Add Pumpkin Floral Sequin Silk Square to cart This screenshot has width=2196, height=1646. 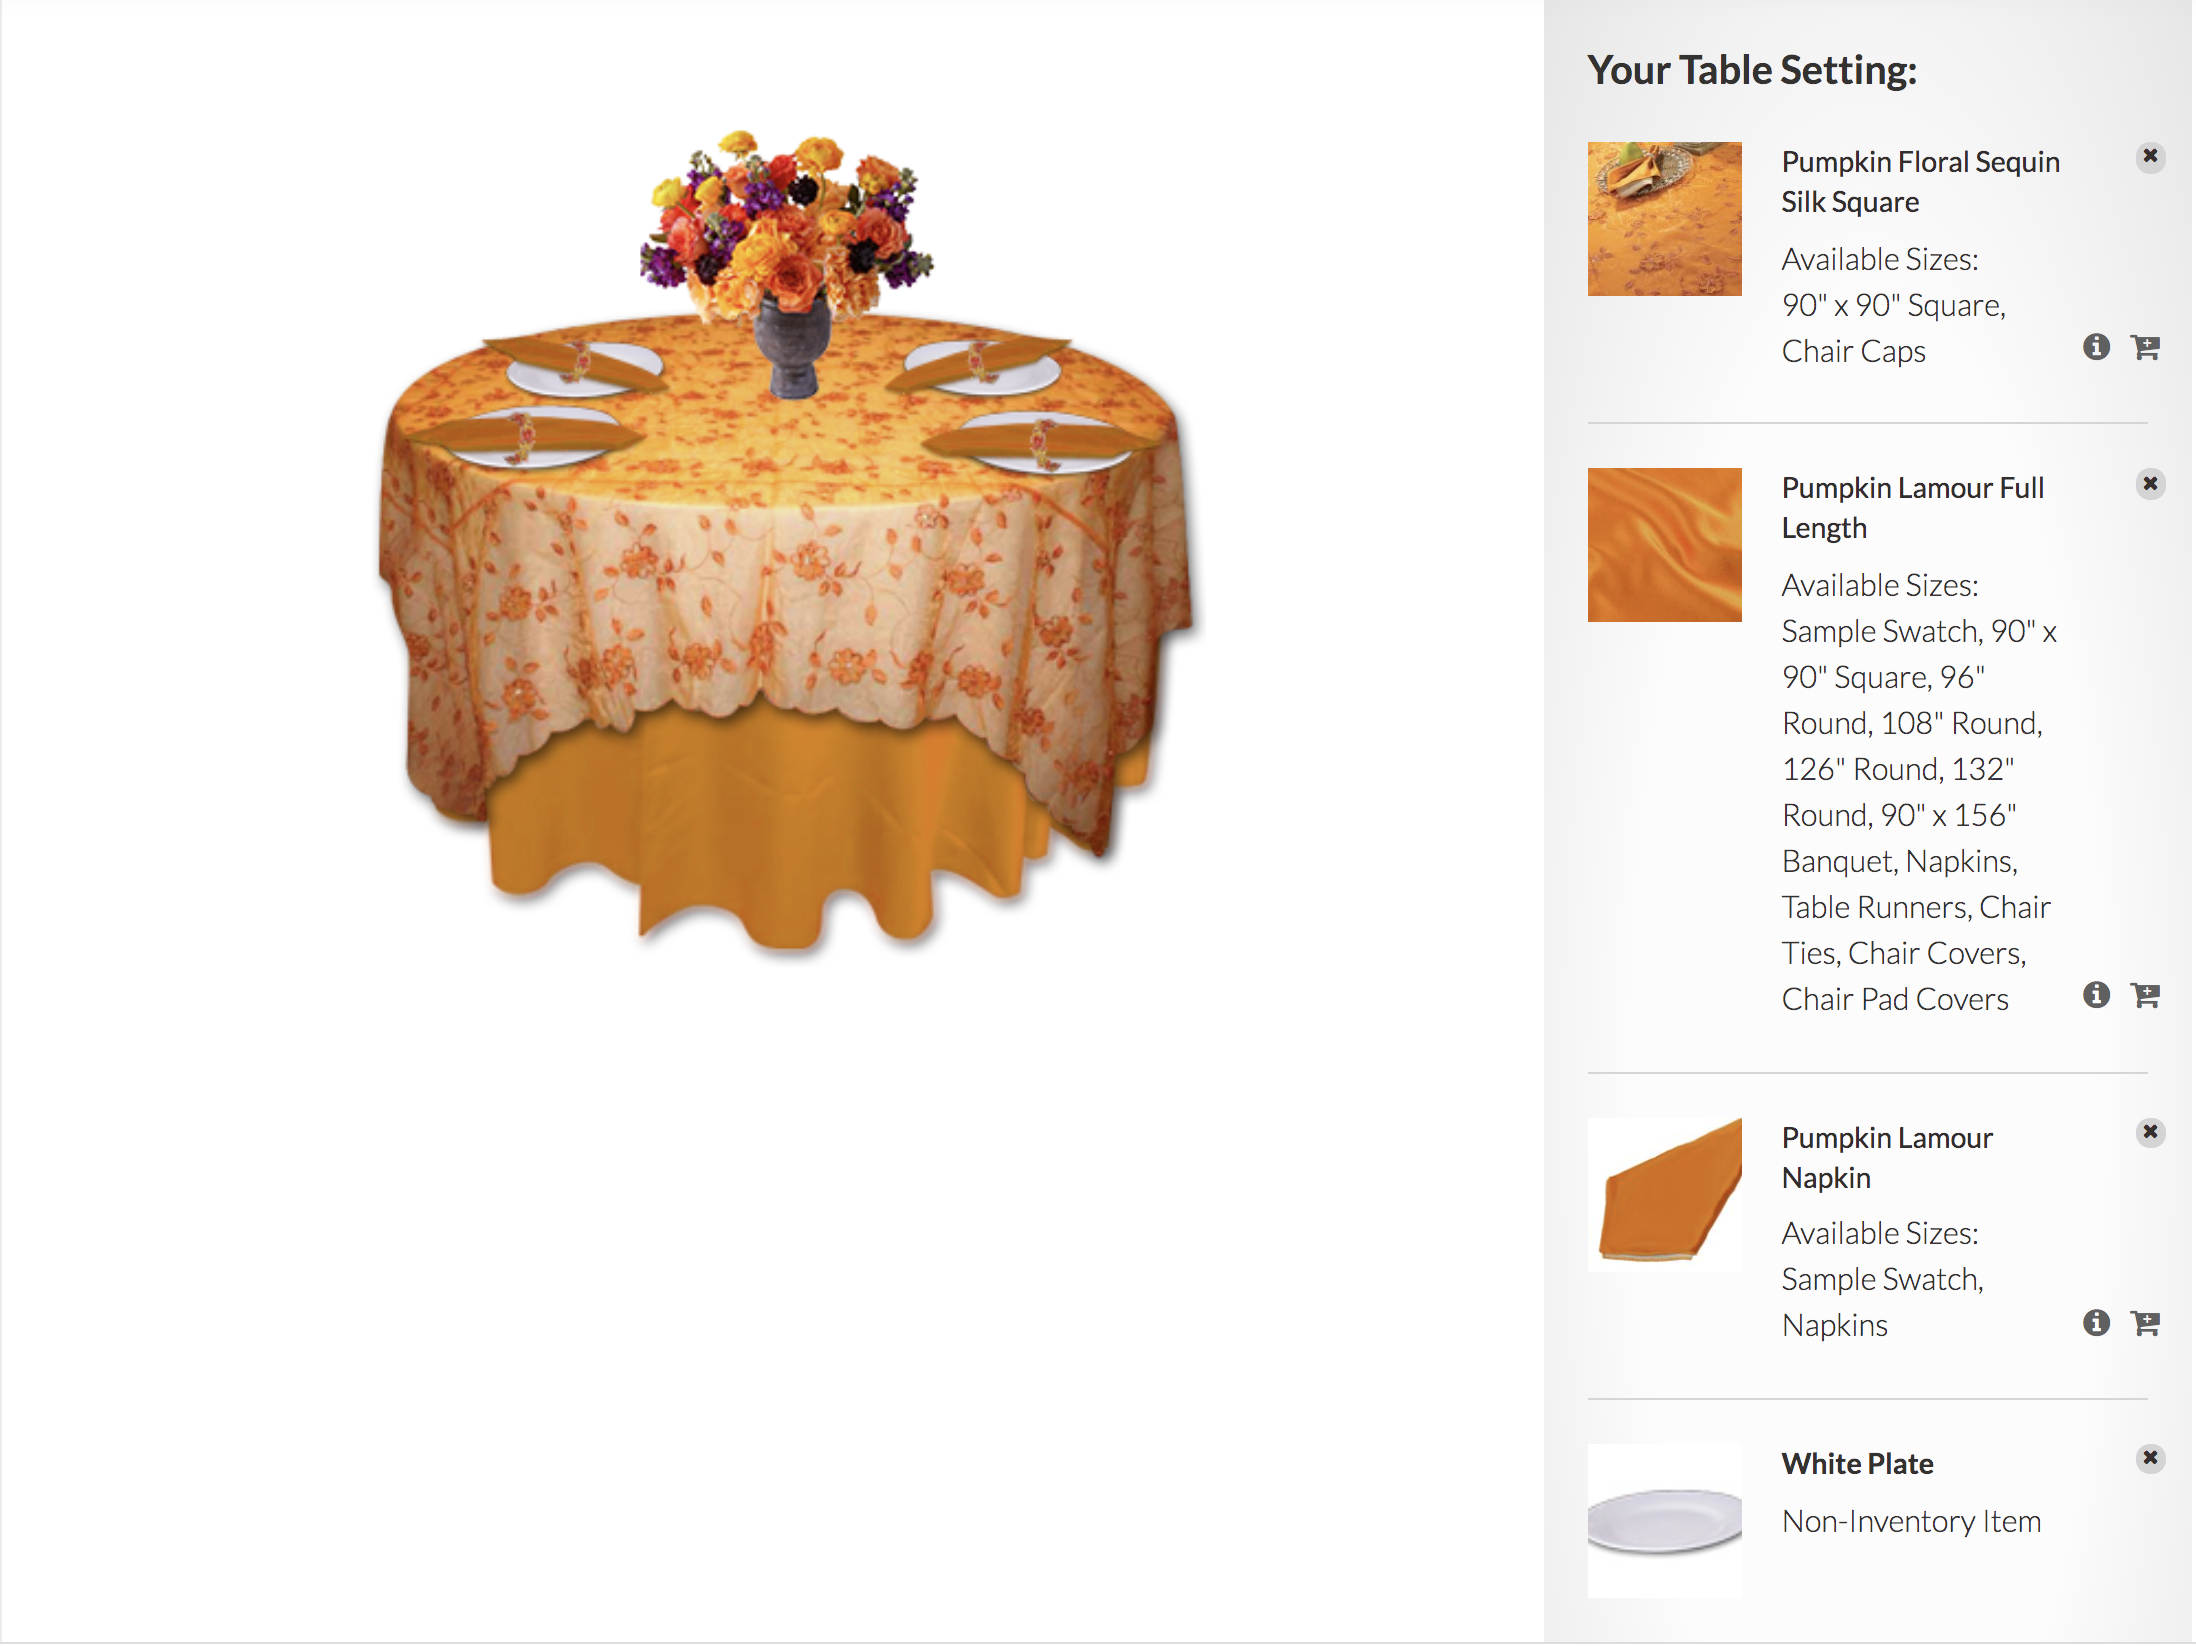tap(2145, 347)
